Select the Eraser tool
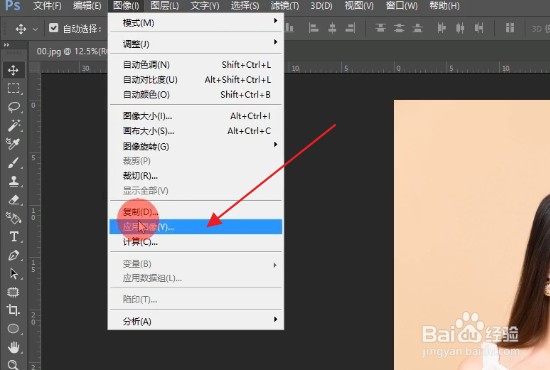This screenshot has height=370, width=550. (x=13, y=200)
